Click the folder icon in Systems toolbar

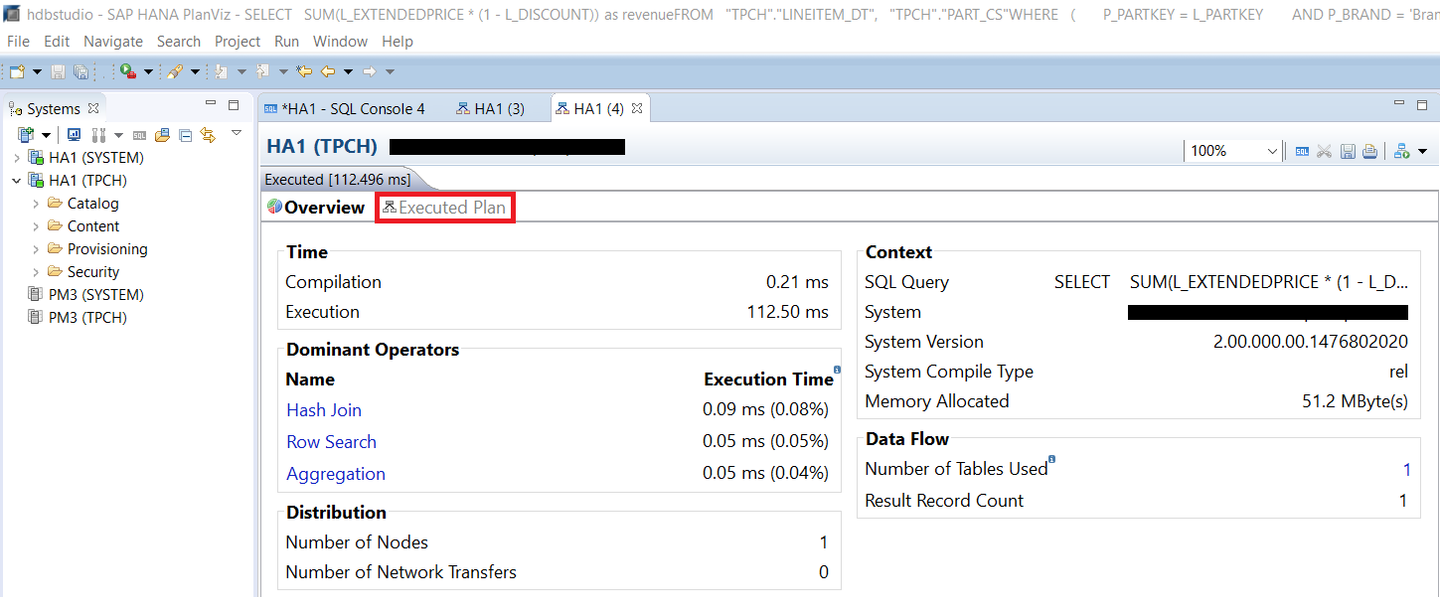click(x=162, y=135)
